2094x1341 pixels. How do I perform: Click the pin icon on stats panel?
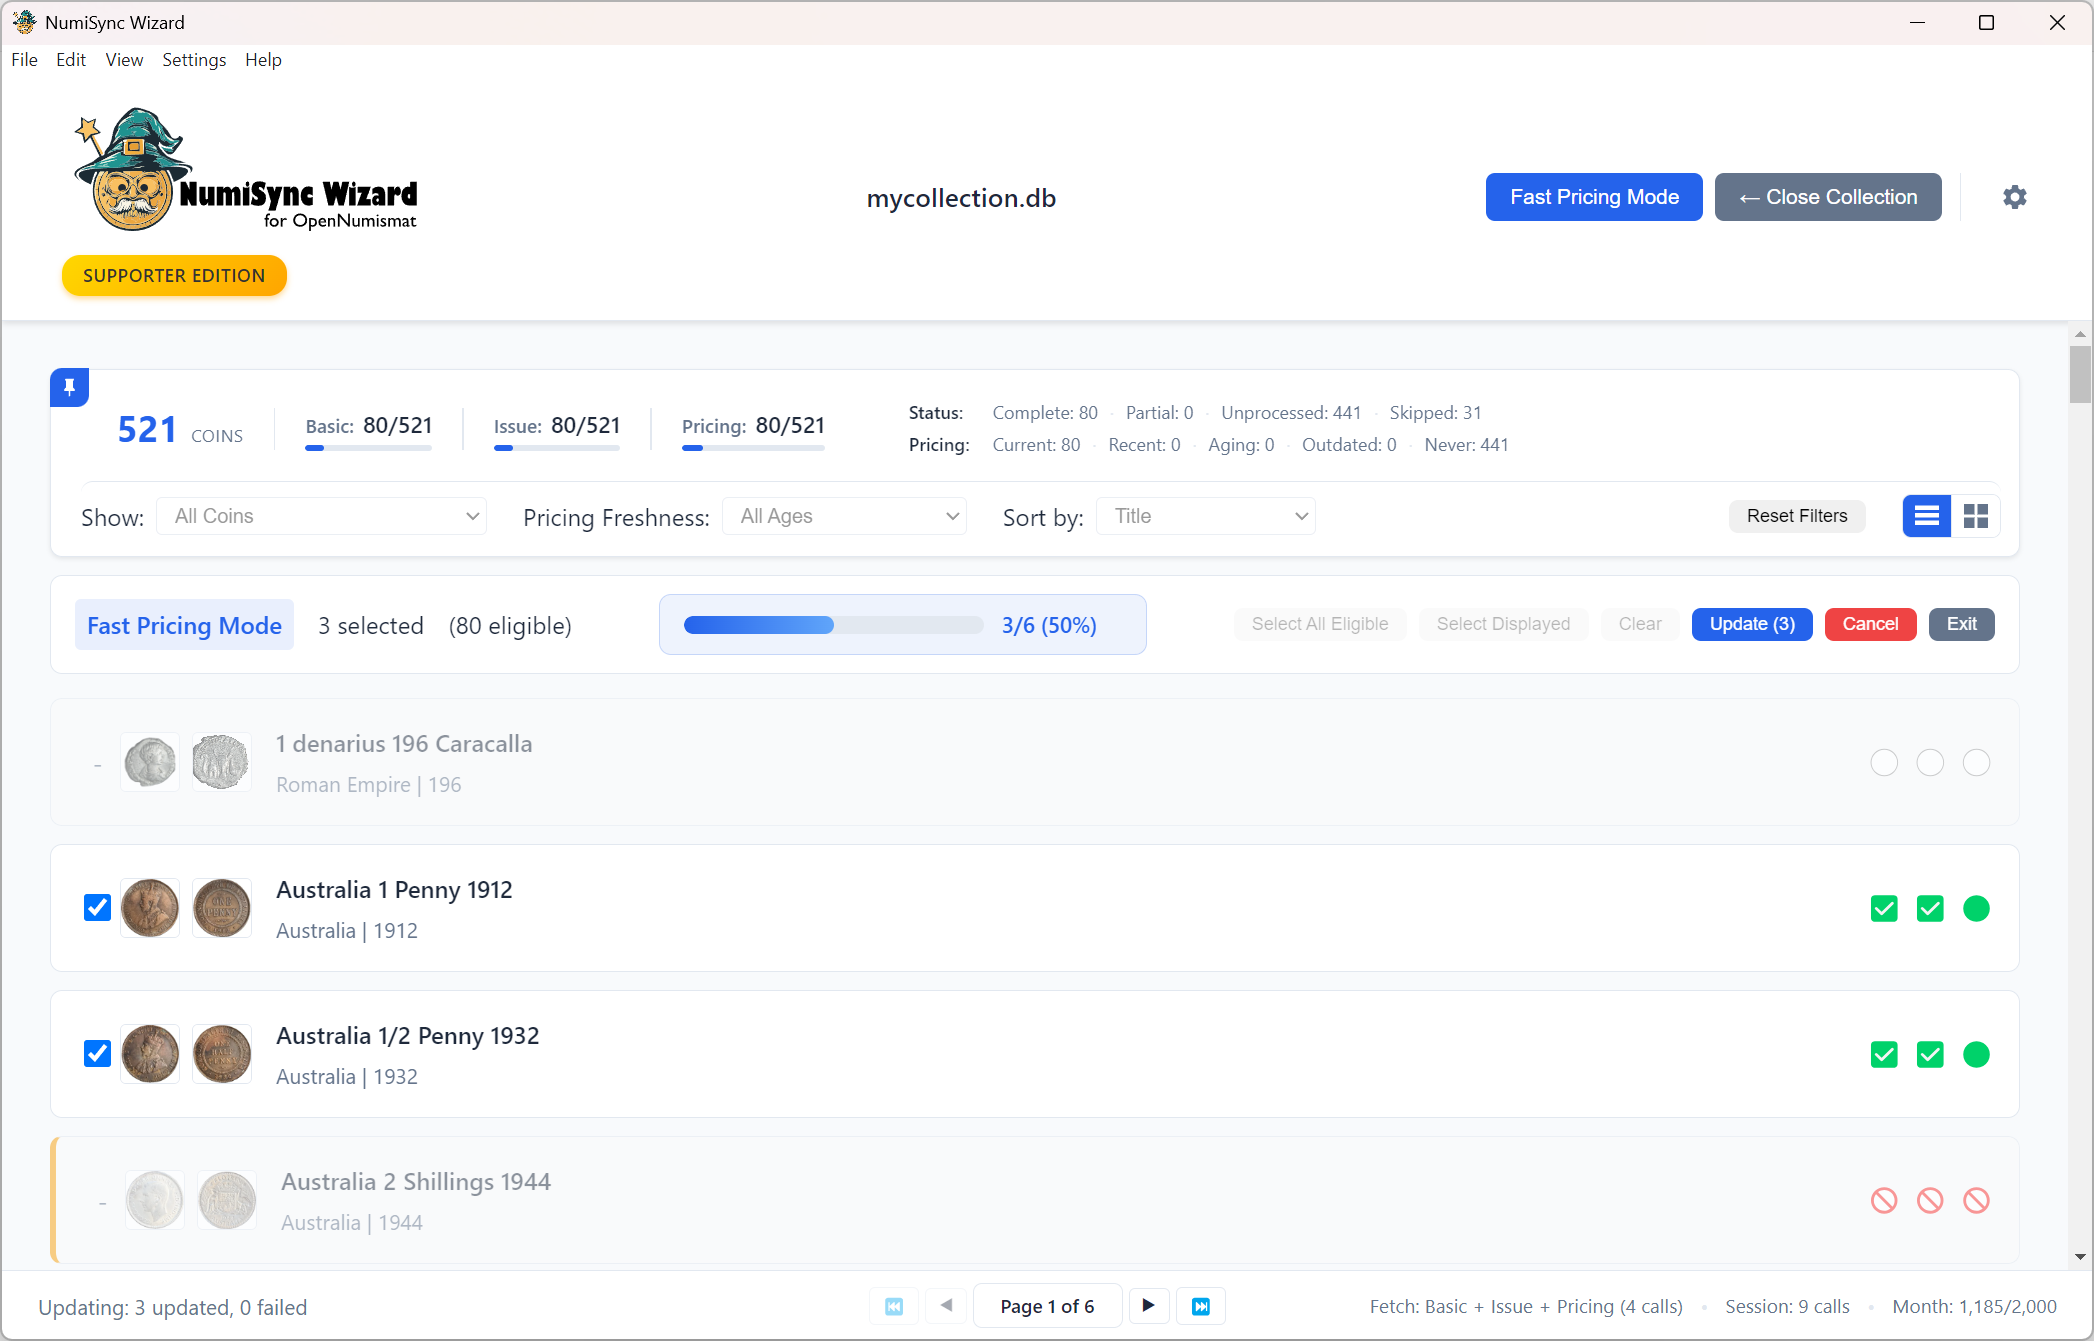coord(69,387)
